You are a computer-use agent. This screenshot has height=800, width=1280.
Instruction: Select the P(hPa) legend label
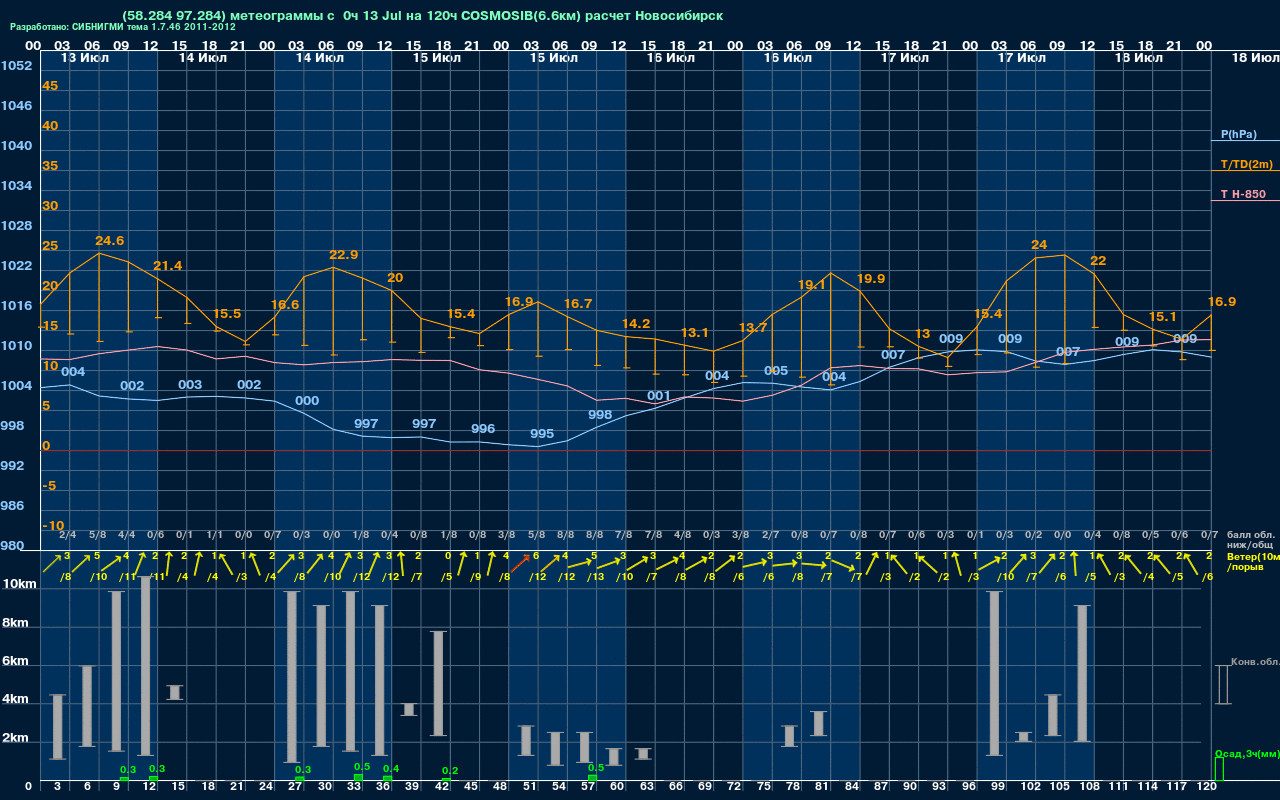[1238, 134]
